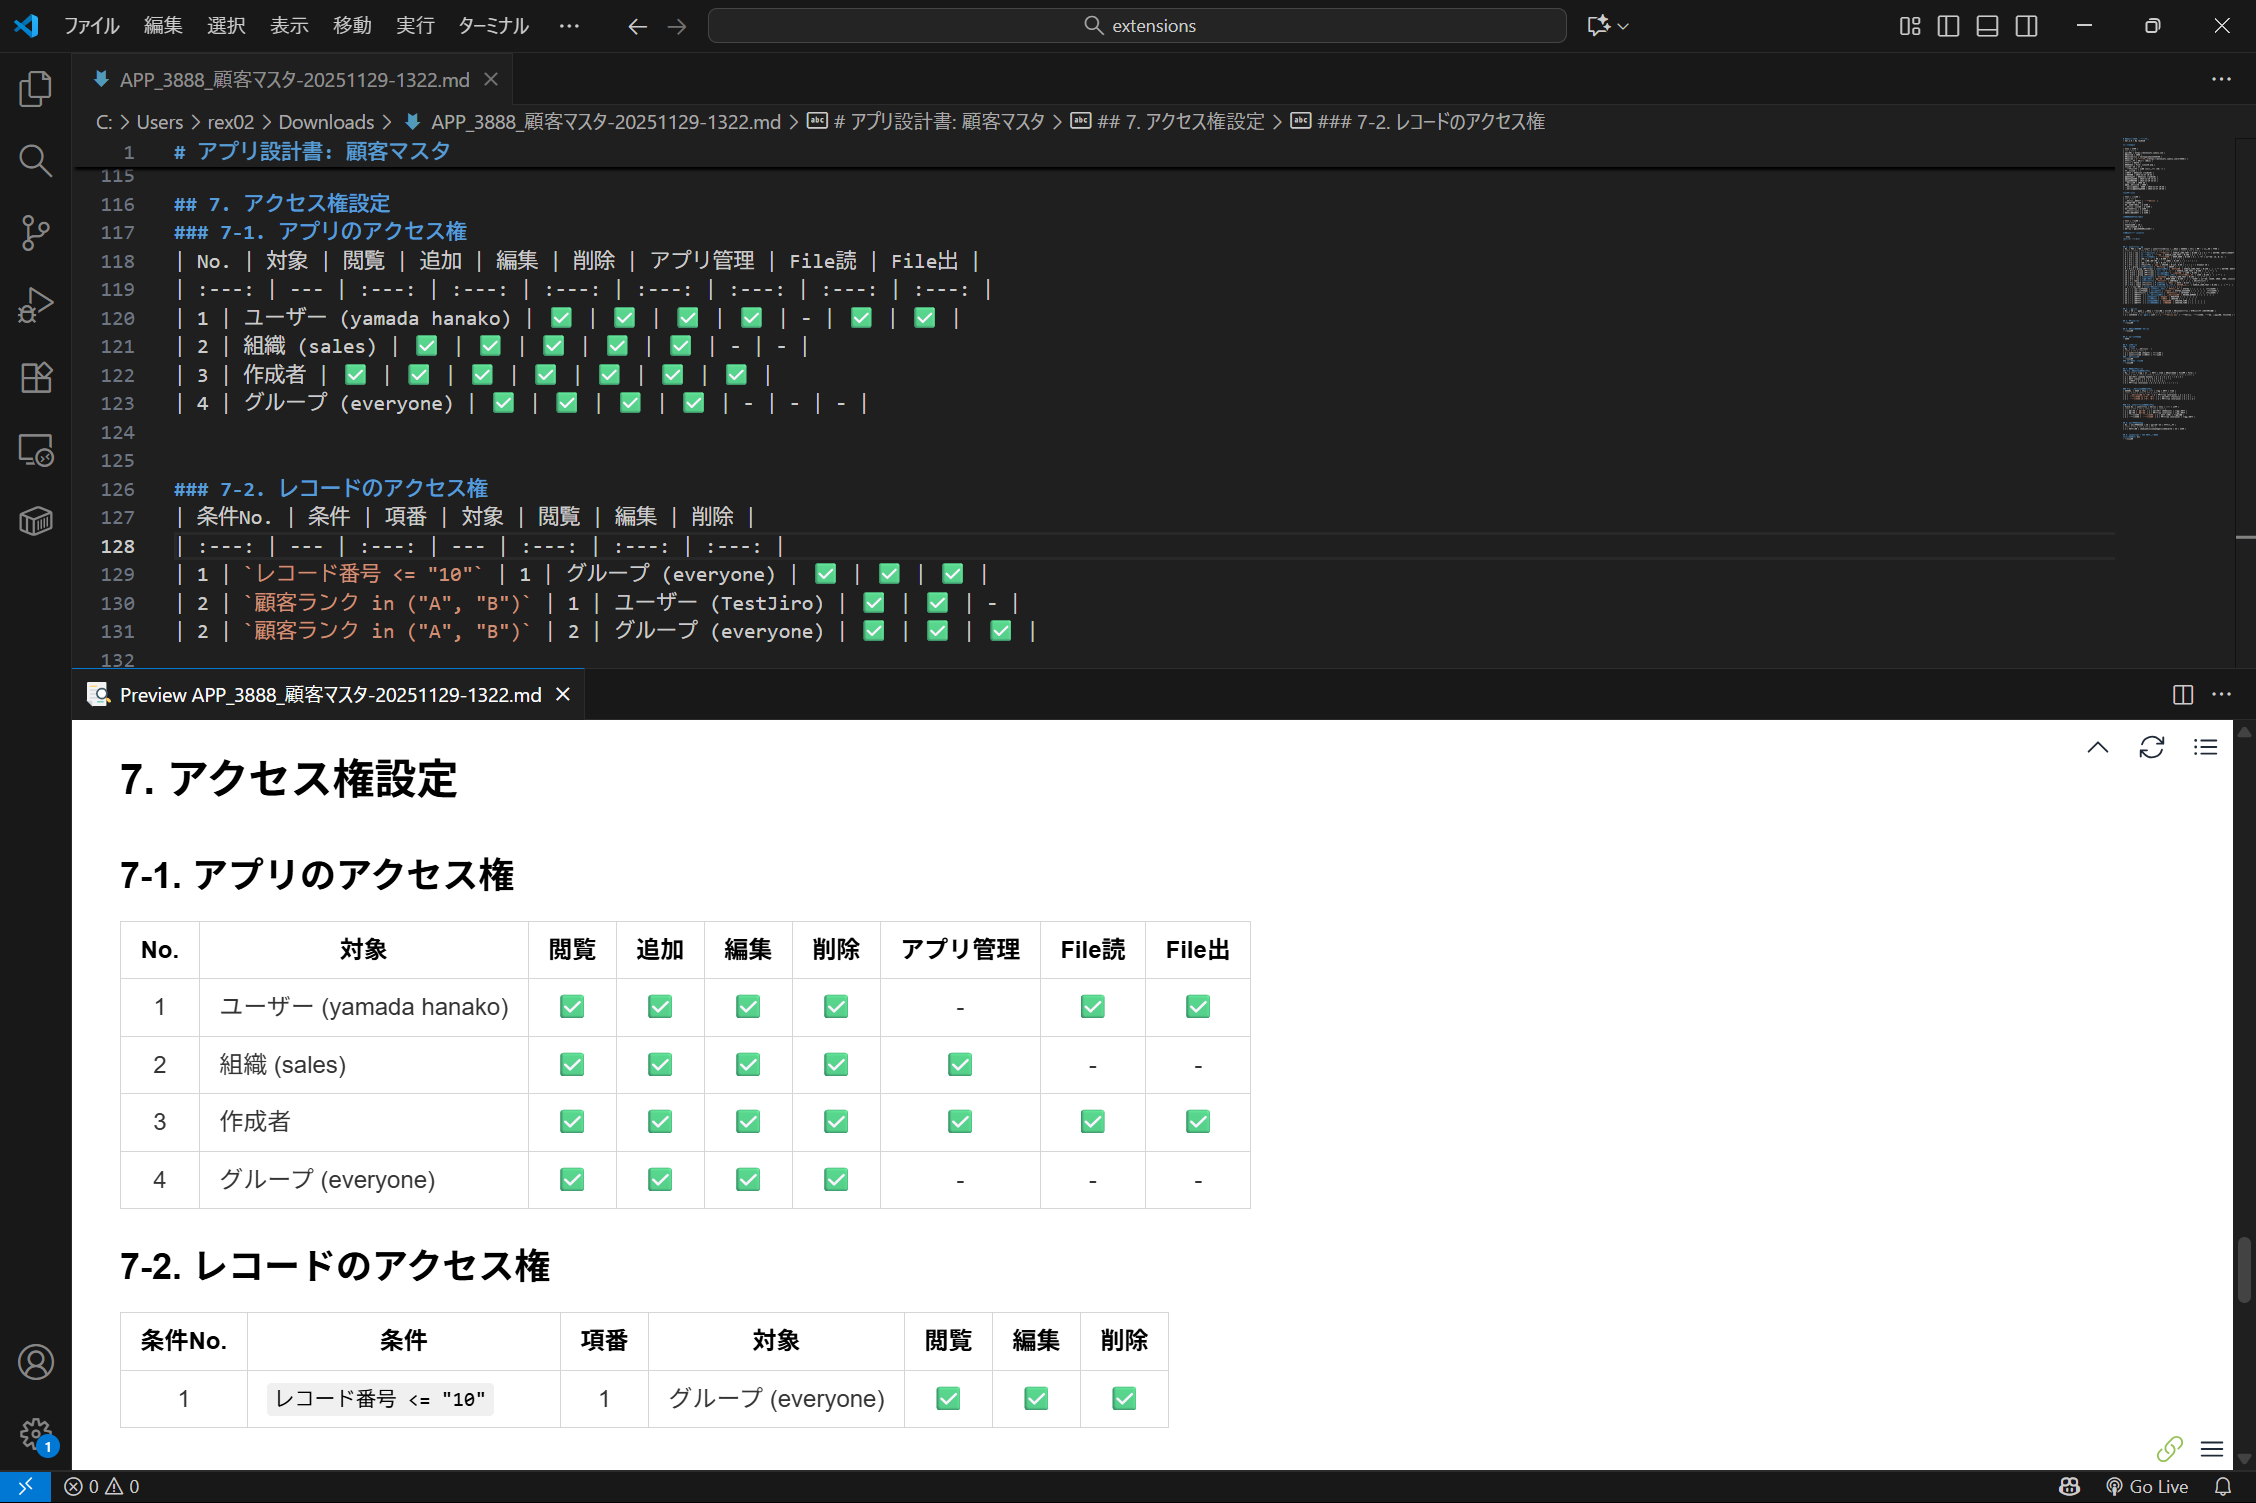Open the Manage gear settings icon

pyautogui.click(x=36, y=1434)
